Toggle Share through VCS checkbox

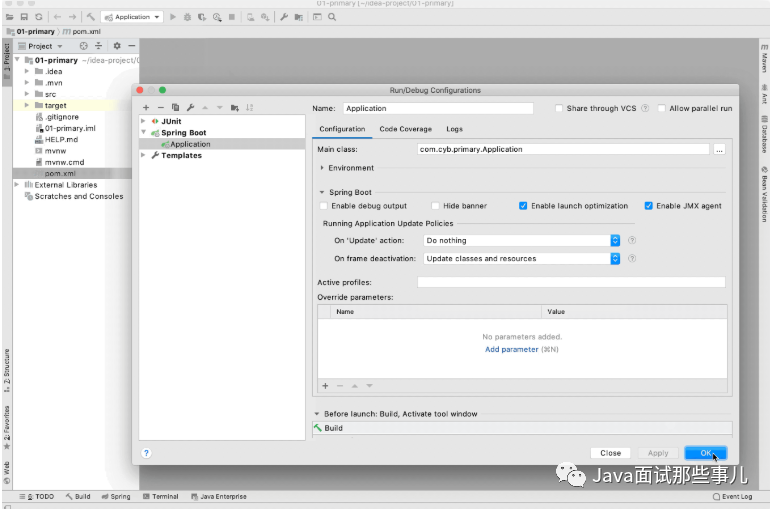[559, 108]
